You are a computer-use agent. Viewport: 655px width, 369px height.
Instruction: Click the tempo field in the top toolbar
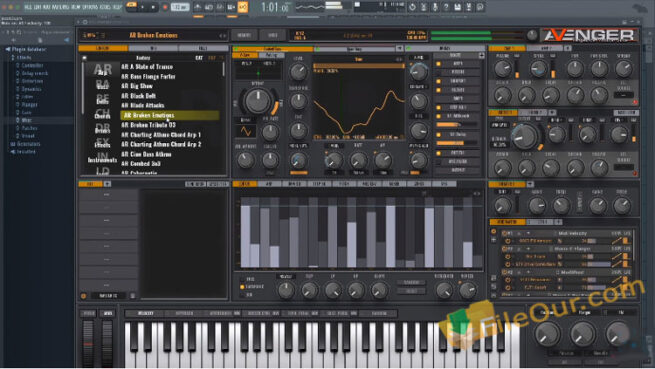click(x=180, y=7)
